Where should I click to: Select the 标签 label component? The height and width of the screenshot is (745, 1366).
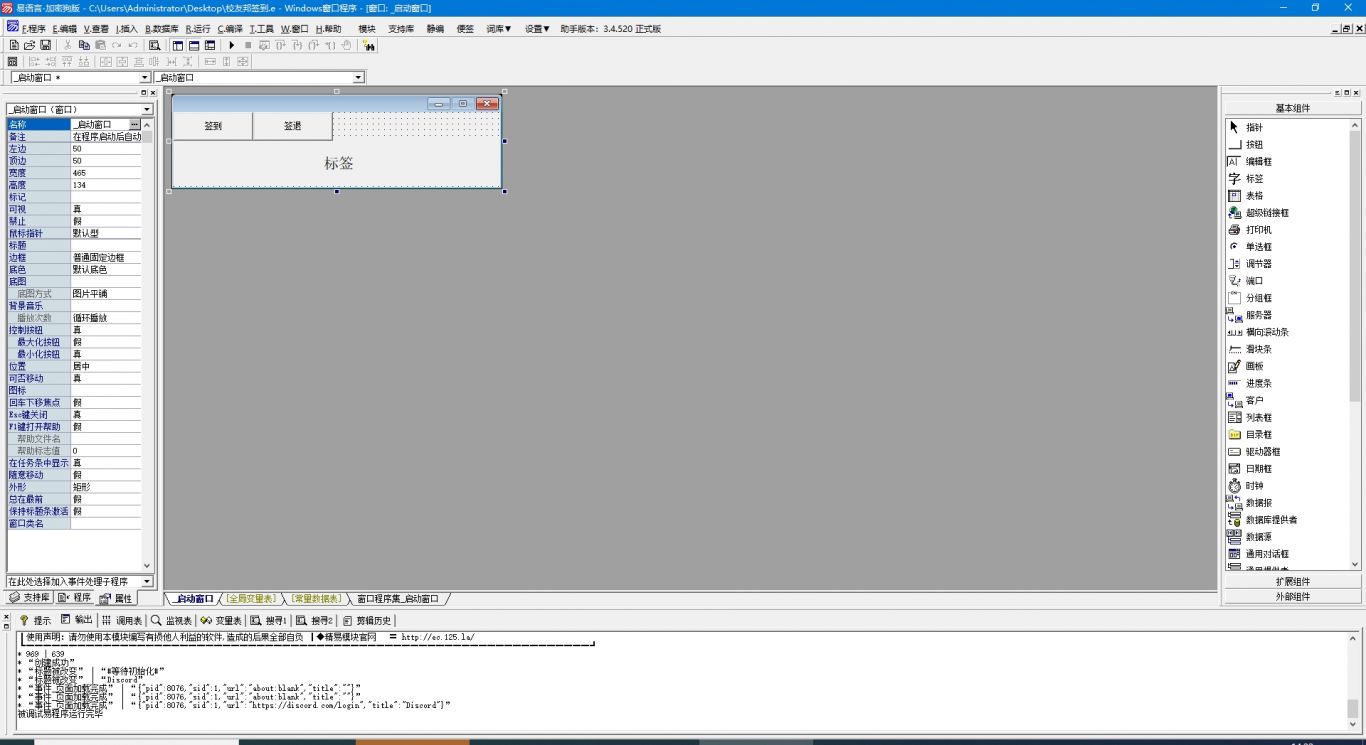(x=1245, y=178)
